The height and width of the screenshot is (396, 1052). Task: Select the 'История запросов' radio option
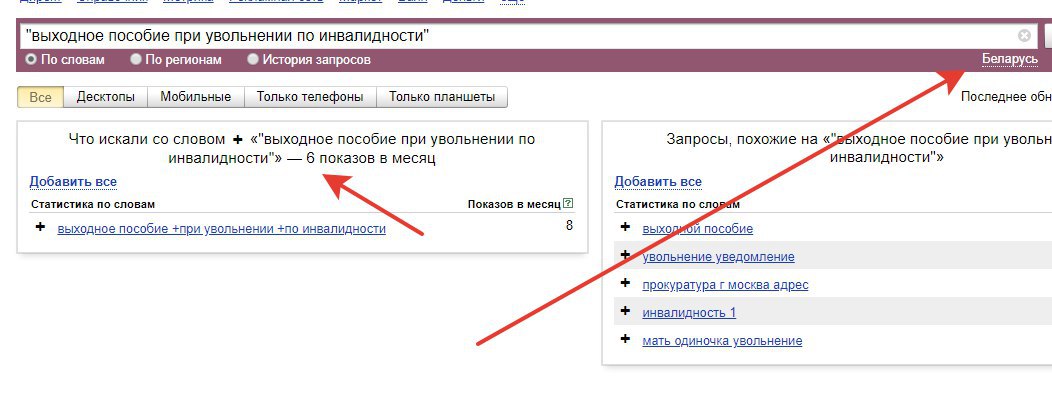click(253, 59)
